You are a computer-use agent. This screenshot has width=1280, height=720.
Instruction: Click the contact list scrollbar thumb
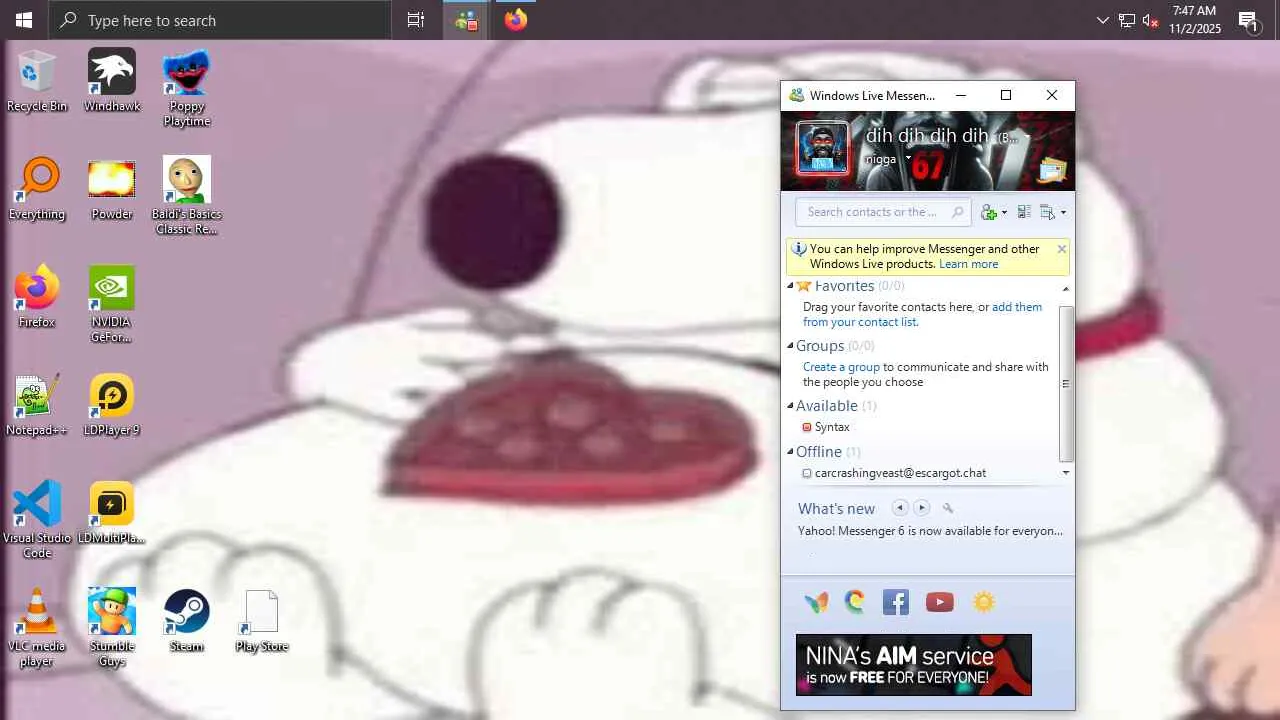pyautogui.click(x=1066, y=382)
